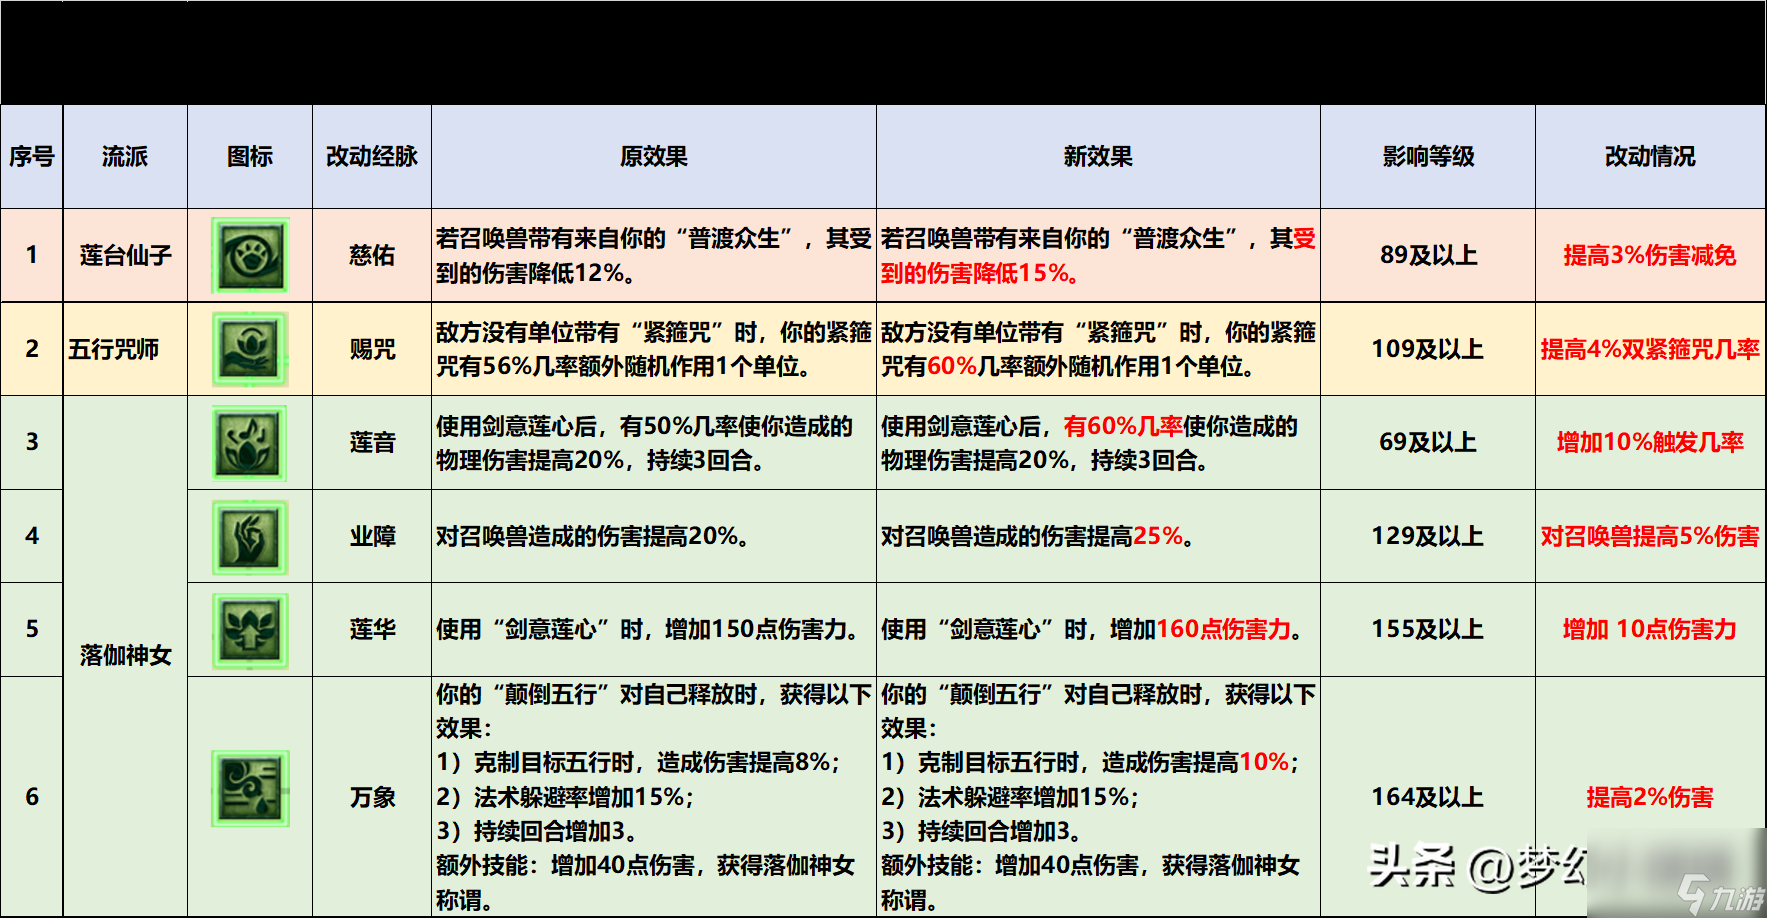Select the 图标 column header
This screenshot has height=918, width=1767.
click(x=250, y=157)
